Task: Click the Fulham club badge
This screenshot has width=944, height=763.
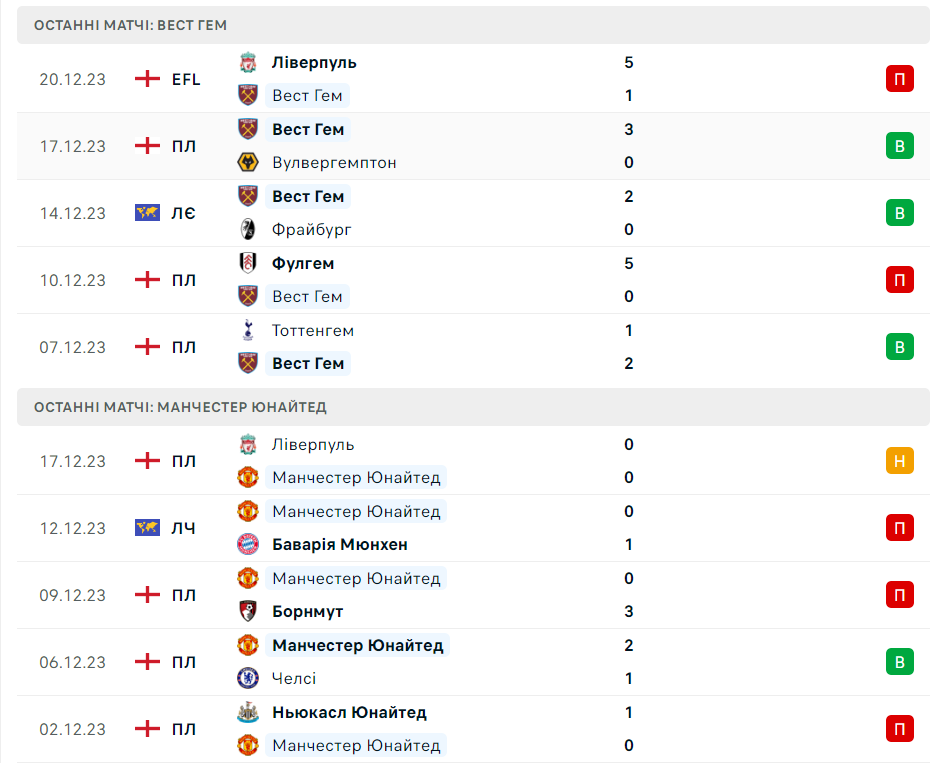Action: click(x=248, y=263)
